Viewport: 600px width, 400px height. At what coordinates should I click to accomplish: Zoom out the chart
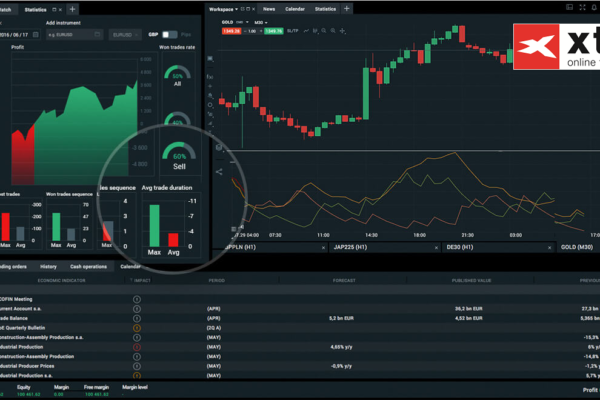point(324,31)
